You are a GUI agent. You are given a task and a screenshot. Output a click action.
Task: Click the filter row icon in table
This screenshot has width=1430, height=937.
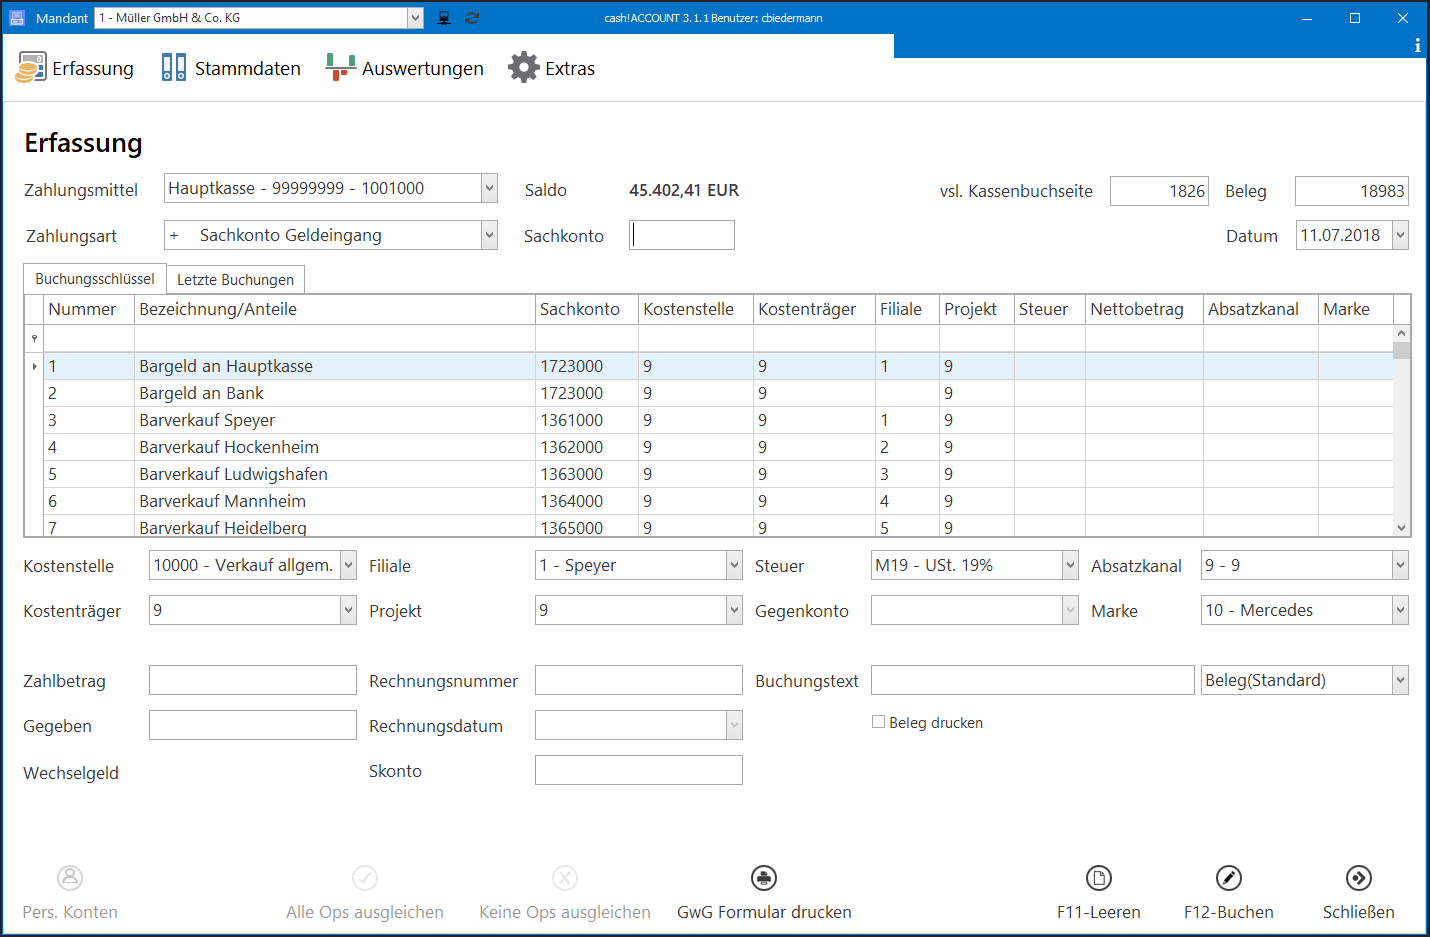point(34,338)
